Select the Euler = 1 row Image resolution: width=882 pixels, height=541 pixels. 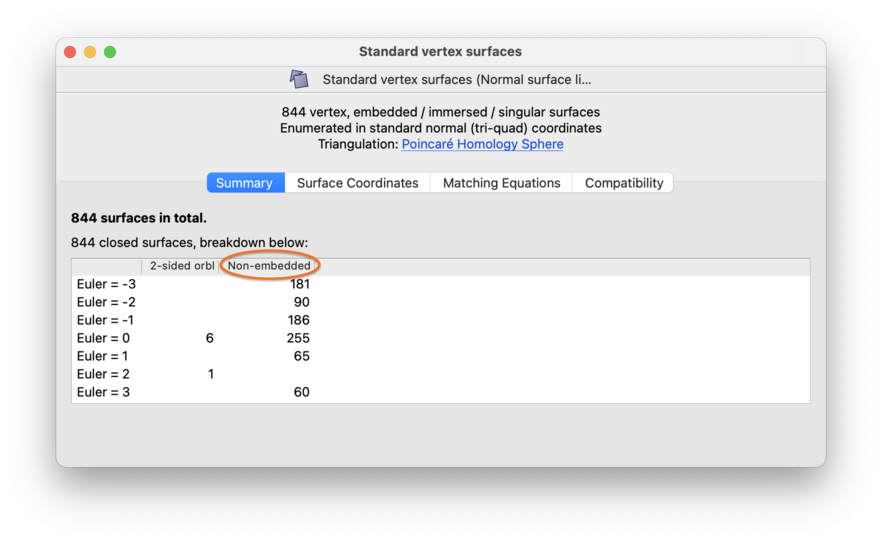(440, 356)
